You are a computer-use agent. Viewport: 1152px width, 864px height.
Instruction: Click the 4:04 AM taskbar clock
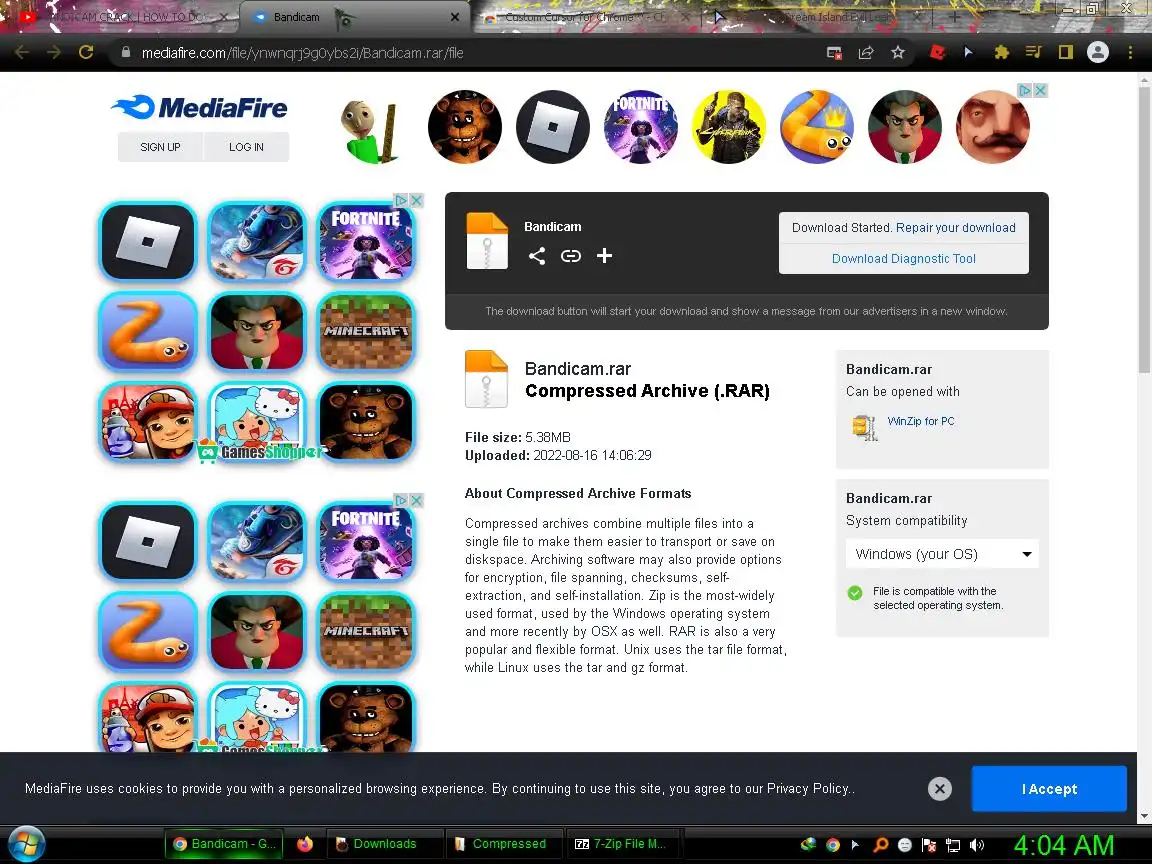click(1064, 845)
